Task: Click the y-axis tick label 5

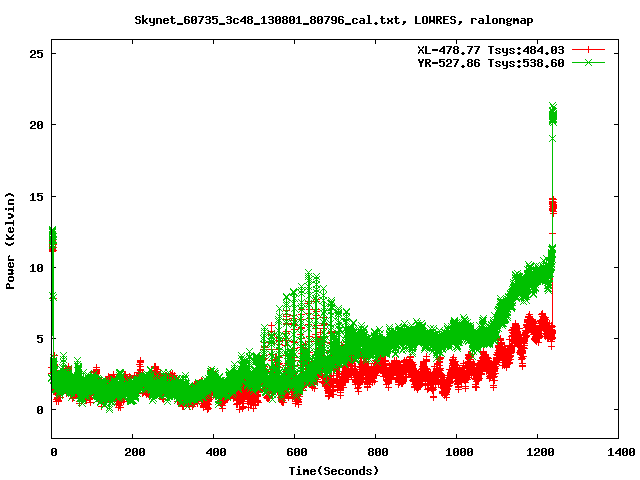Action: 40,339
